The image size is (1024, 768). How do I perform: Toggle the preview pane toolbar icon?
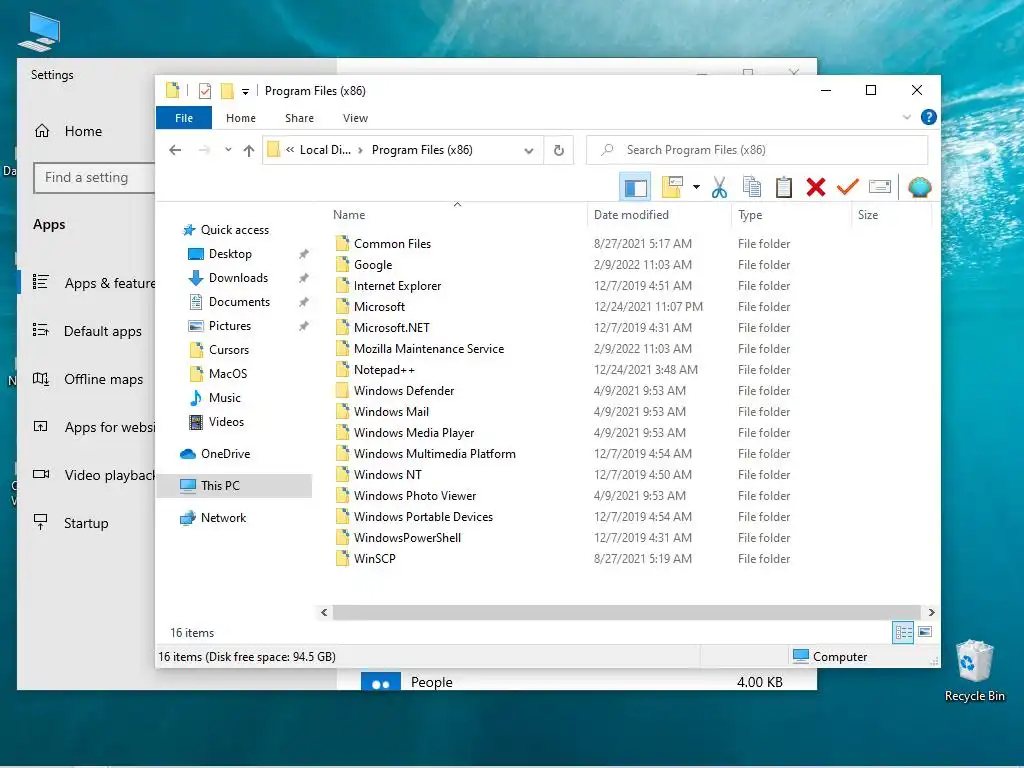pyautogui.click(x=635, y=187)
